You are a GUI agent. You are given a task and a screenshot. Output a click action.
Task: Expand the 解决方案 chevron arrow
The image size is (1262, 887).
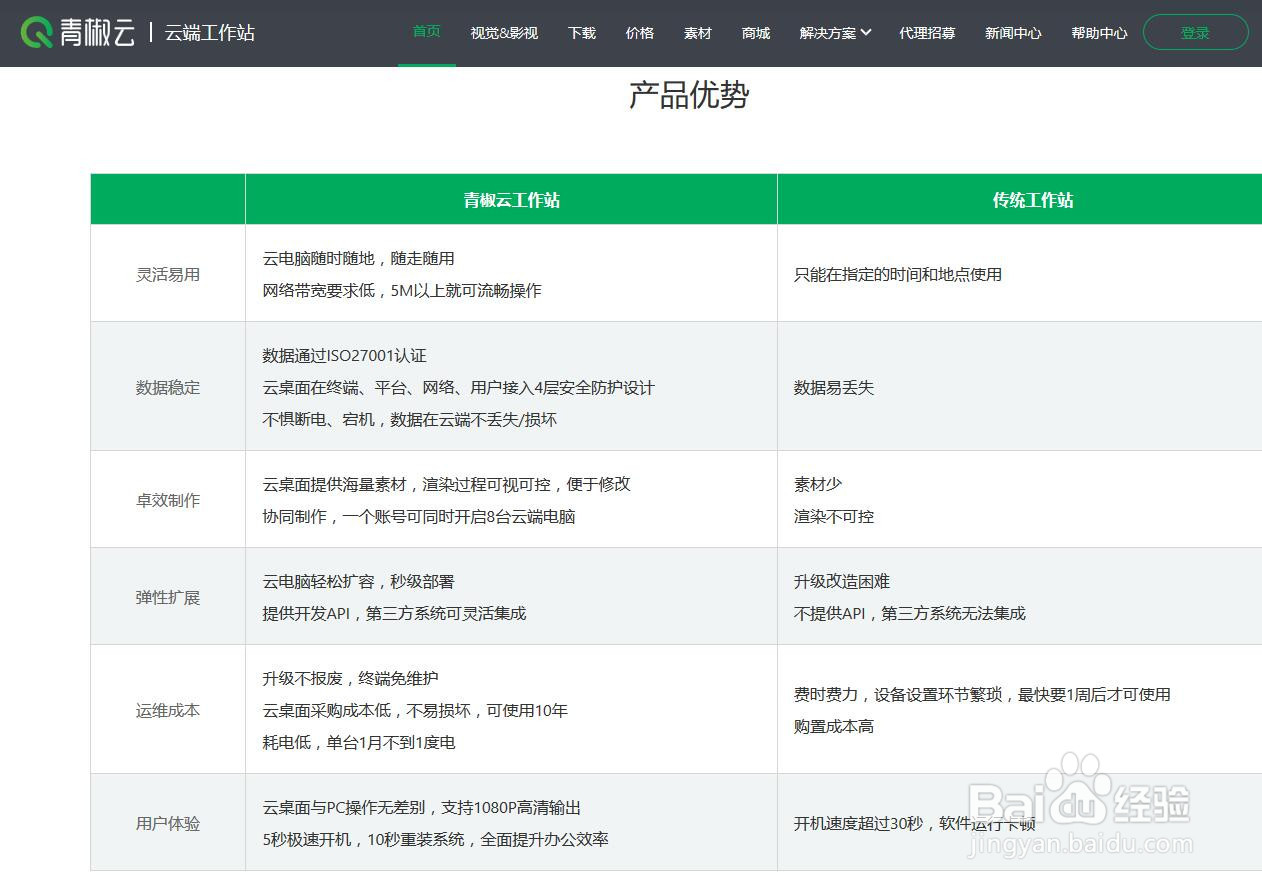pos(868,32)
